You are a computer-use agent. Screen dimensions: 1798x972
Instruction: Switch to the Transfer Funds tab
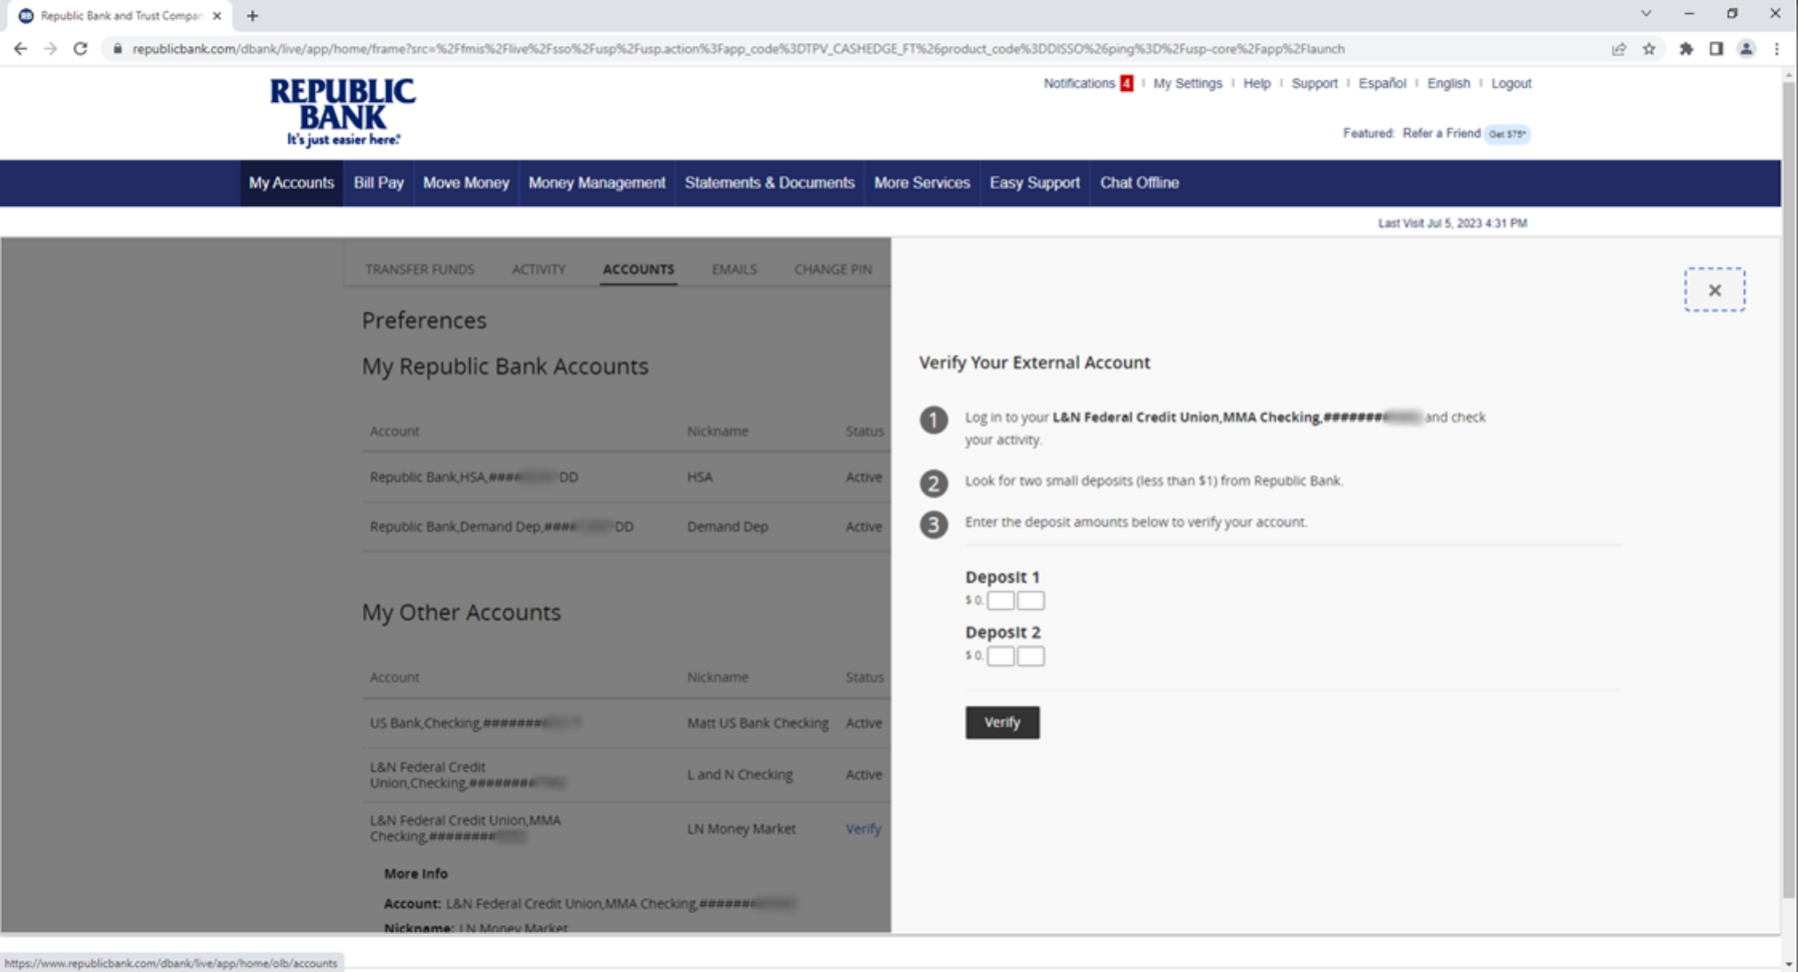point(420,269)
